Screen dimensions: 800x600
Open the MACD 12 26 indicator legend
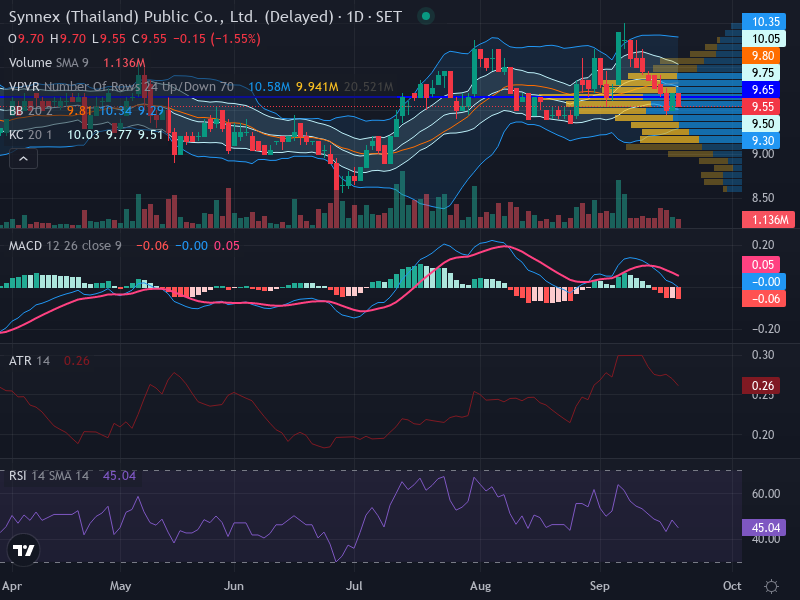65,246
